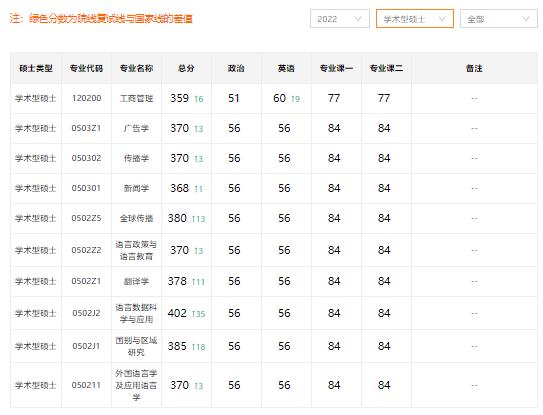Open the 全部 filter dropdown
Viewport: 543px width, 415px height.
499,19
